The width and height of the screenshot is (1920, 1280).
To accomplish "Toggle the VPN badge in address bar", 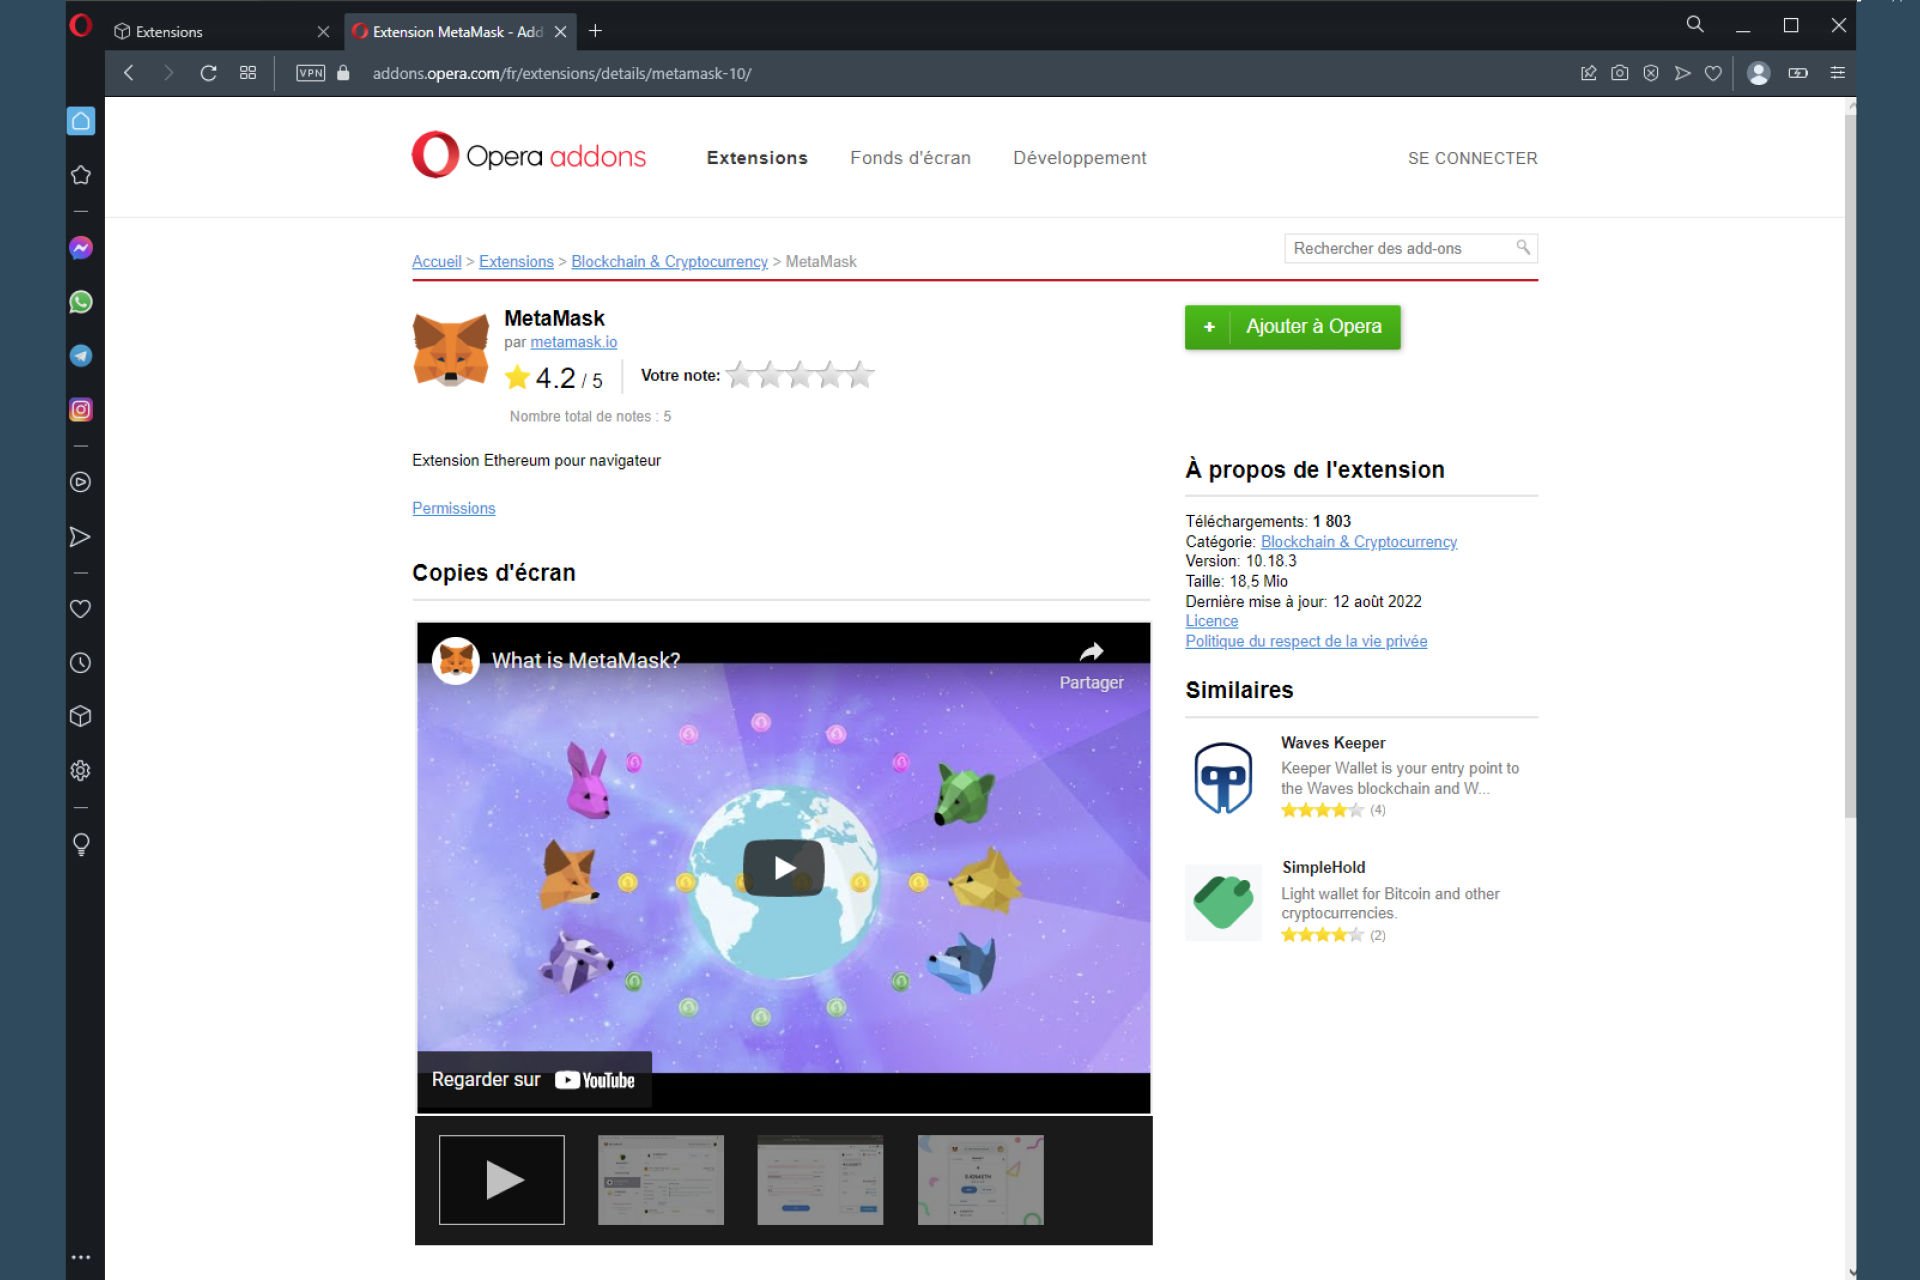I will tap(311, 73).
